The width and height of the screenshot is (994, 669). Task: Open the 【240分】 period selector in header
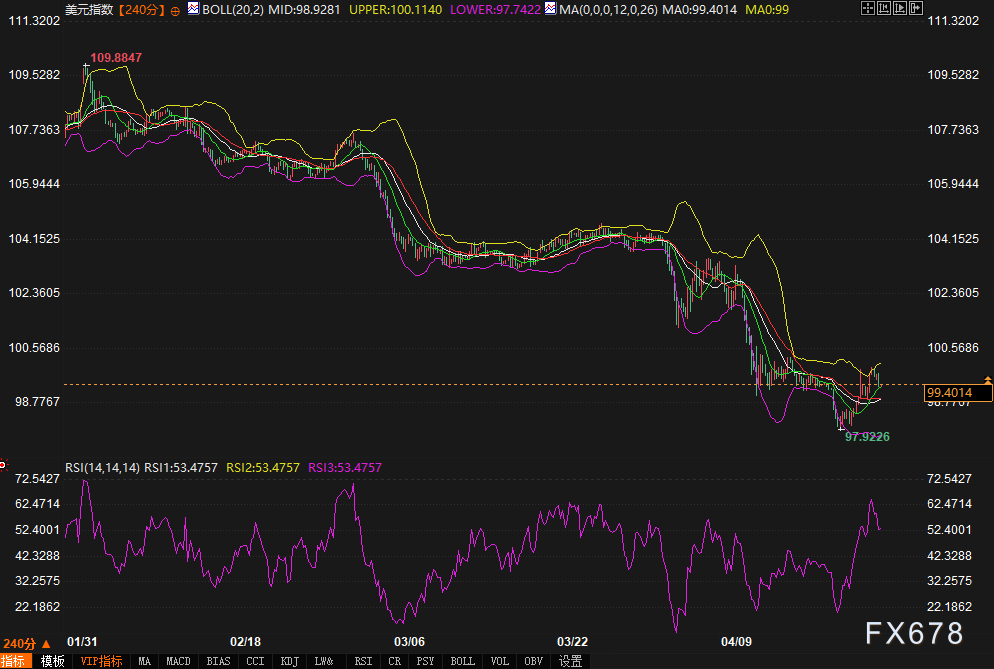[x=140, y=9]
